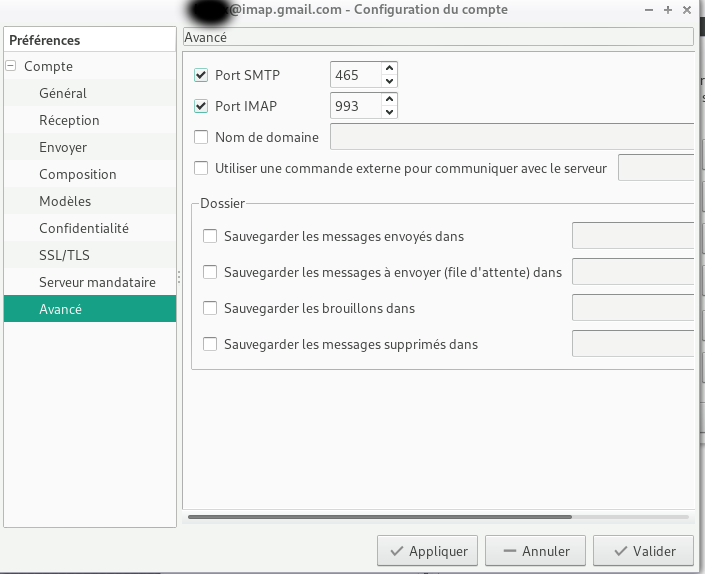Click the pane divider handle dots
The height and width of the screenshot is (574, 705).
coord(179,277)
